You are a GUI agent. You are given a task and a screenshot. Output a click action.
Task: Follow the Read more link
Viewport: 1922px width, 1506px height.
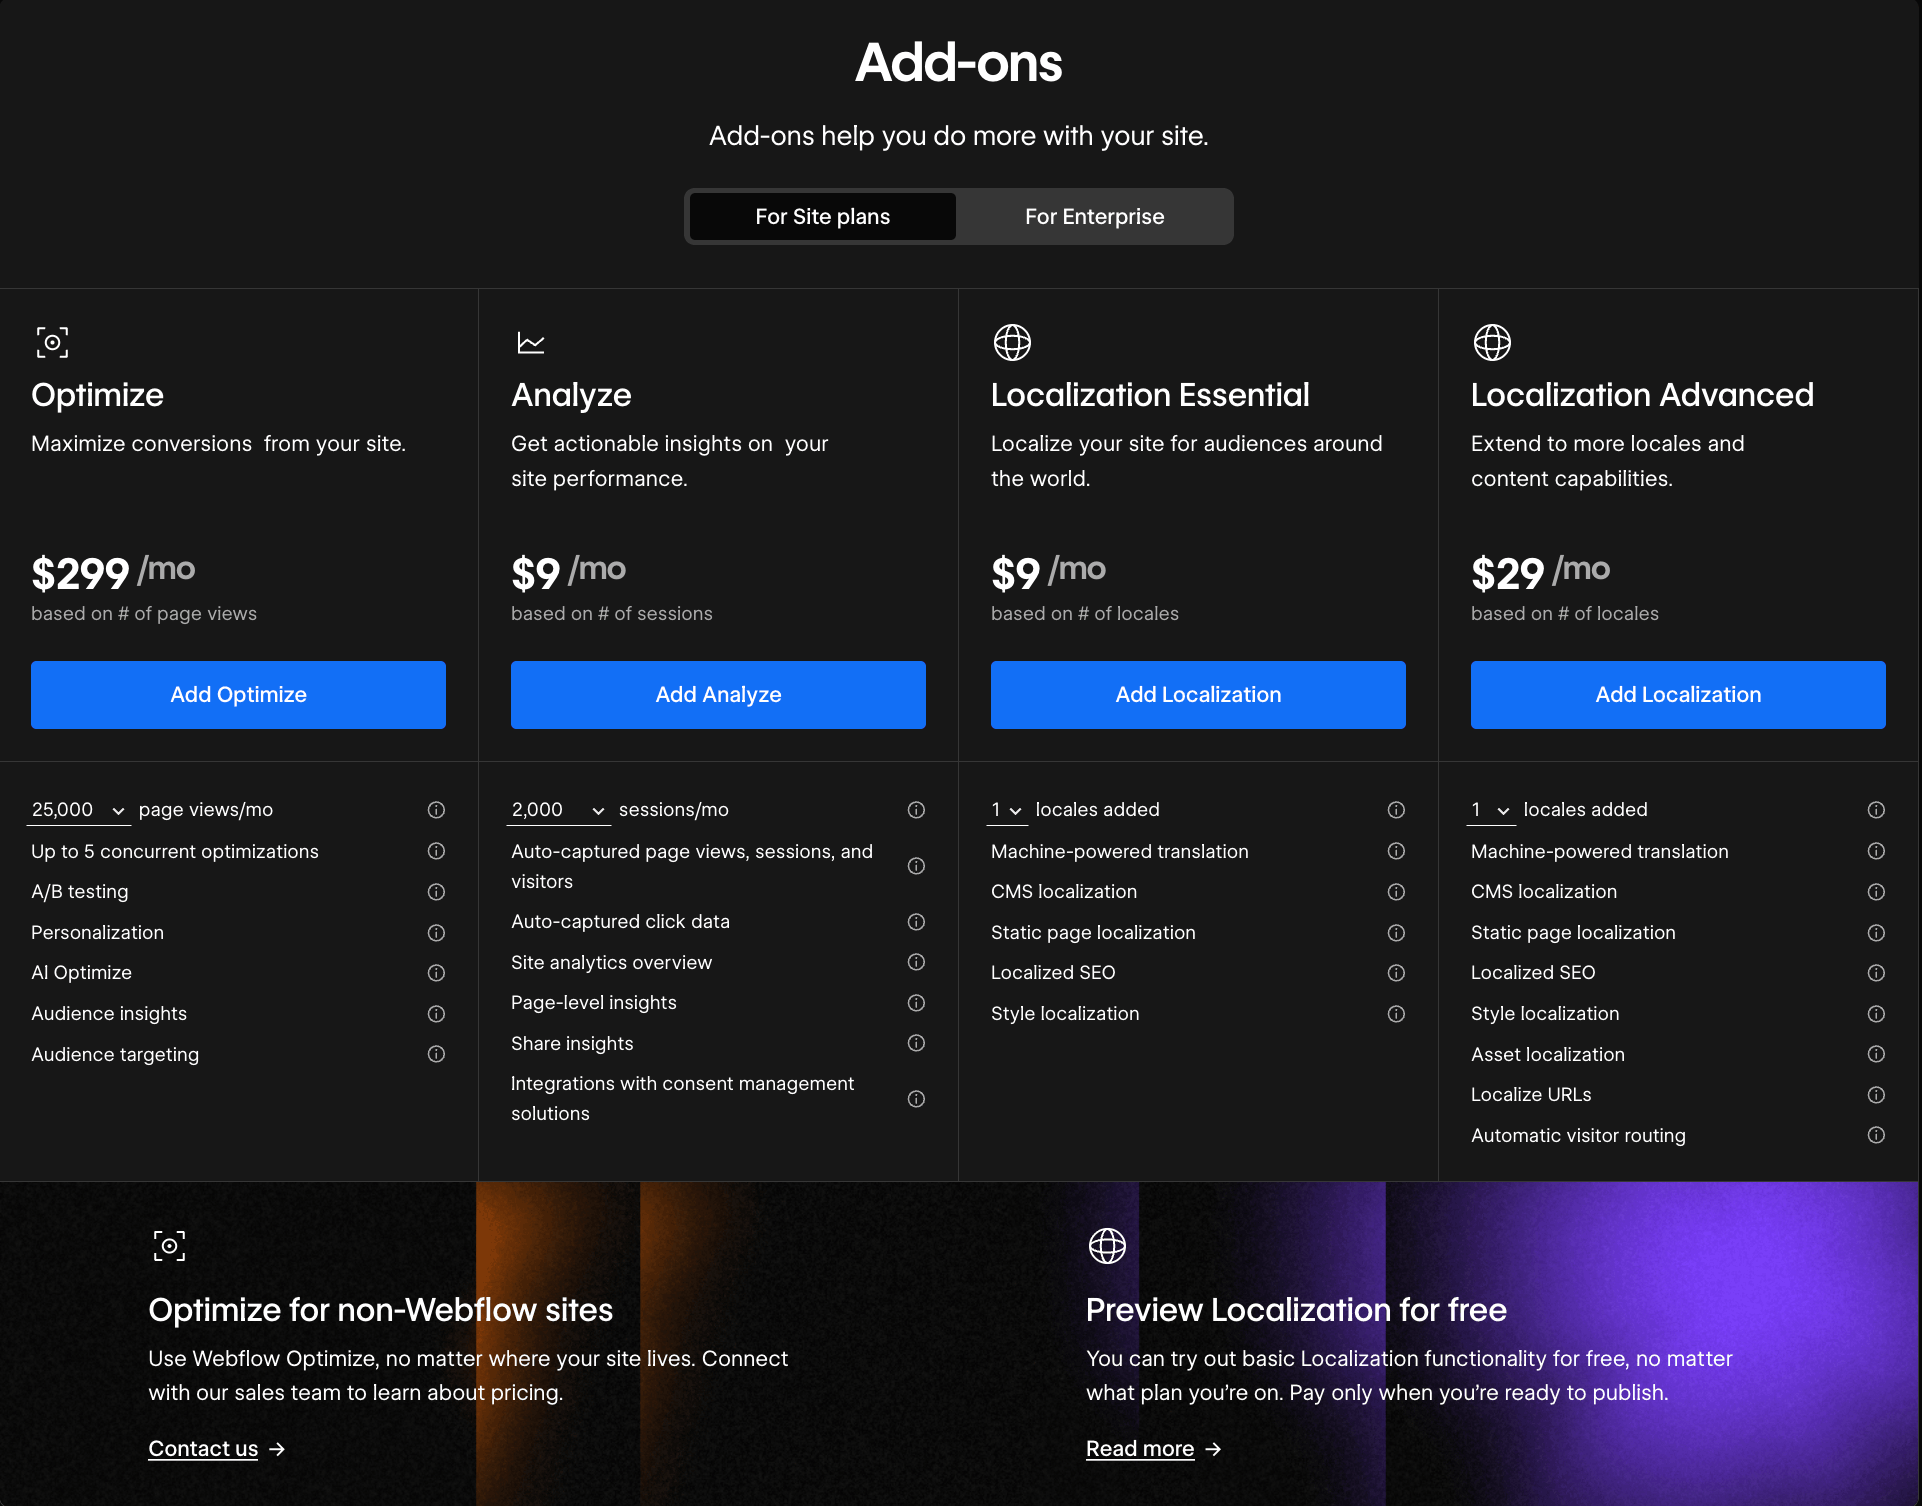click(1140, 1449)
